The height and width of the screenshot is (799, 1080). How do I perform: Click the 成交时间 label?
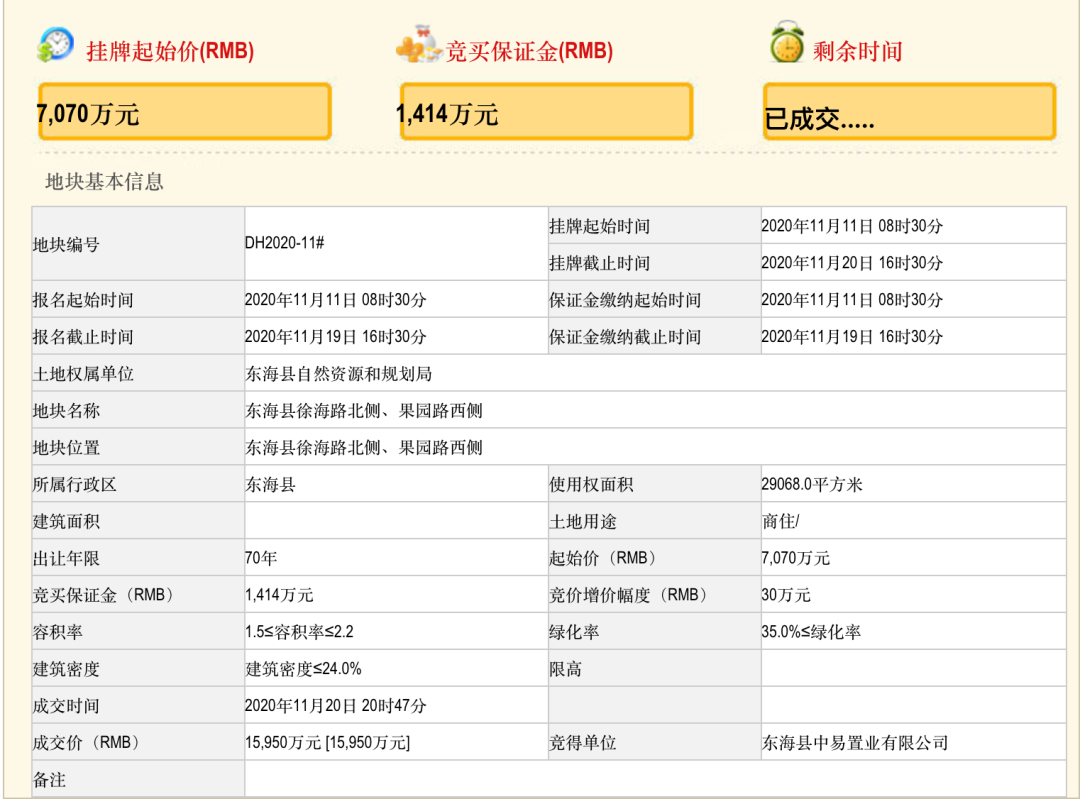[66, 706]
